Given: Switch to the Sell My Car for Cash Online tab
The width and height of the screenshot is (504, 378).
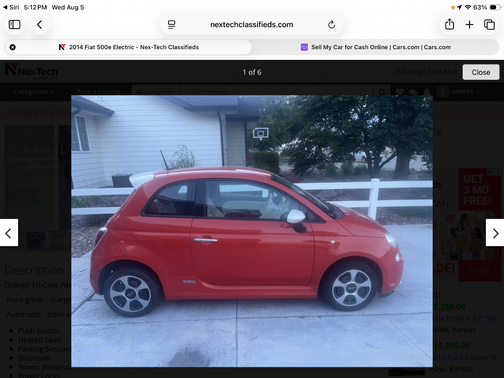Looking at the screenshot, I should [376, 47].
